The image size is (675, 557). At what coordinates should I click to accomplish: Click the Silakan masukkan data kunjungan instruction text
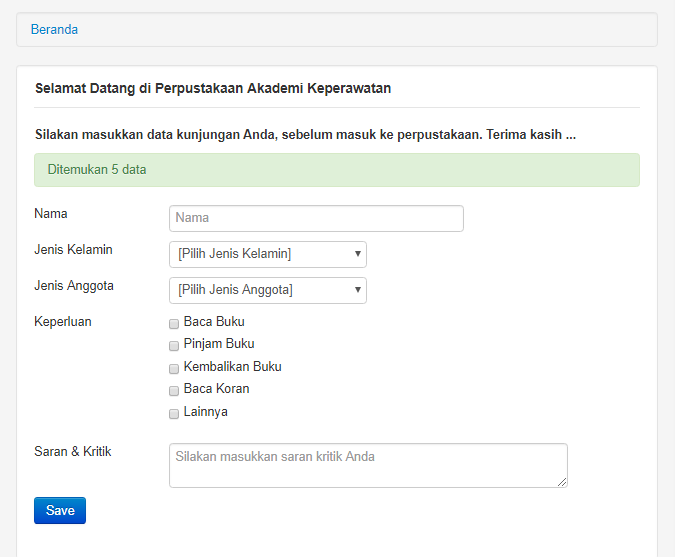pos(305,134)
